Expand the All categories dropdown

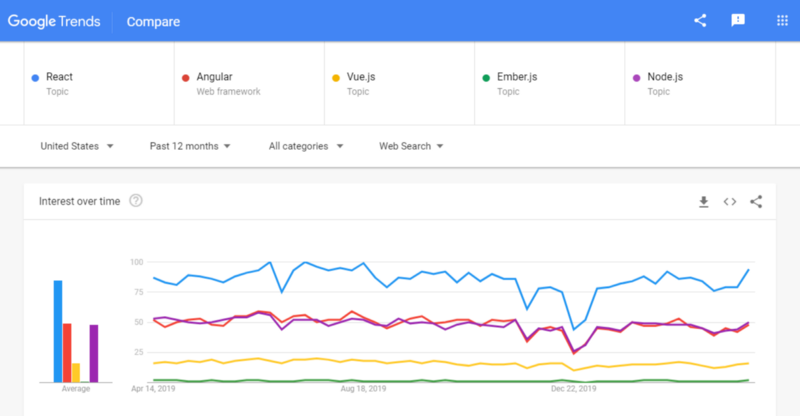click(306, 146)
